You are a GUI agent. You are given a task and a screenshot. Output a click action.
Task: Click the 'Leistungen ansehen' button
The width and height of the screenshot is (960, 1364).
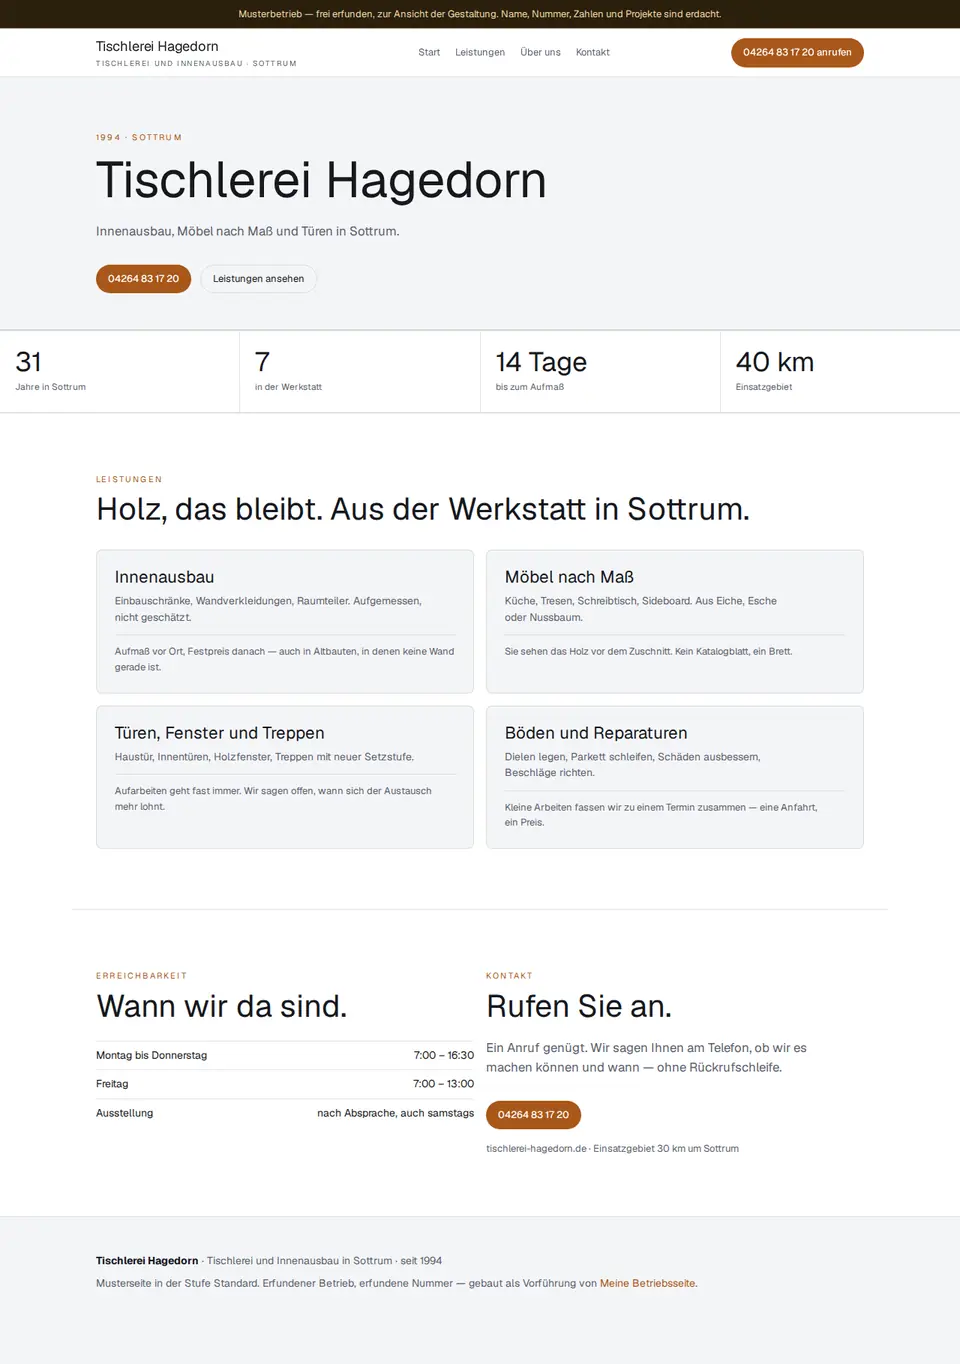coord(258,279)
